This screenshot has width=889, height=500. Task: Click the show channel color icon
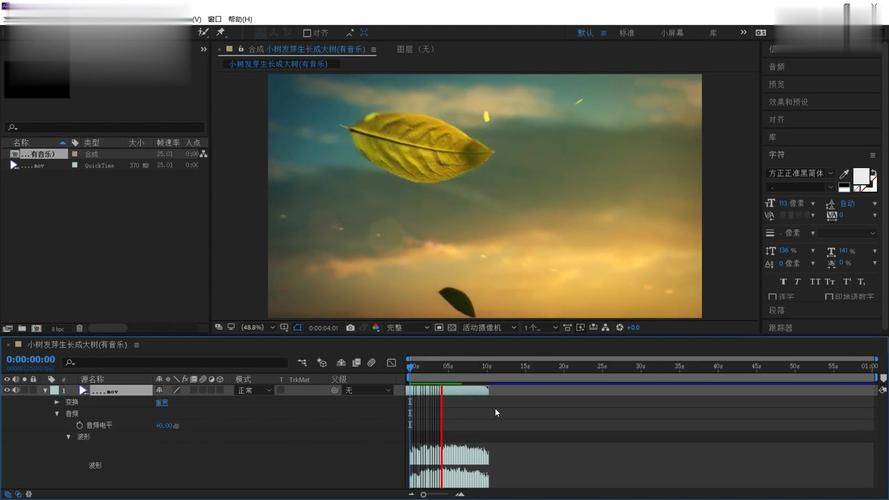376,327
